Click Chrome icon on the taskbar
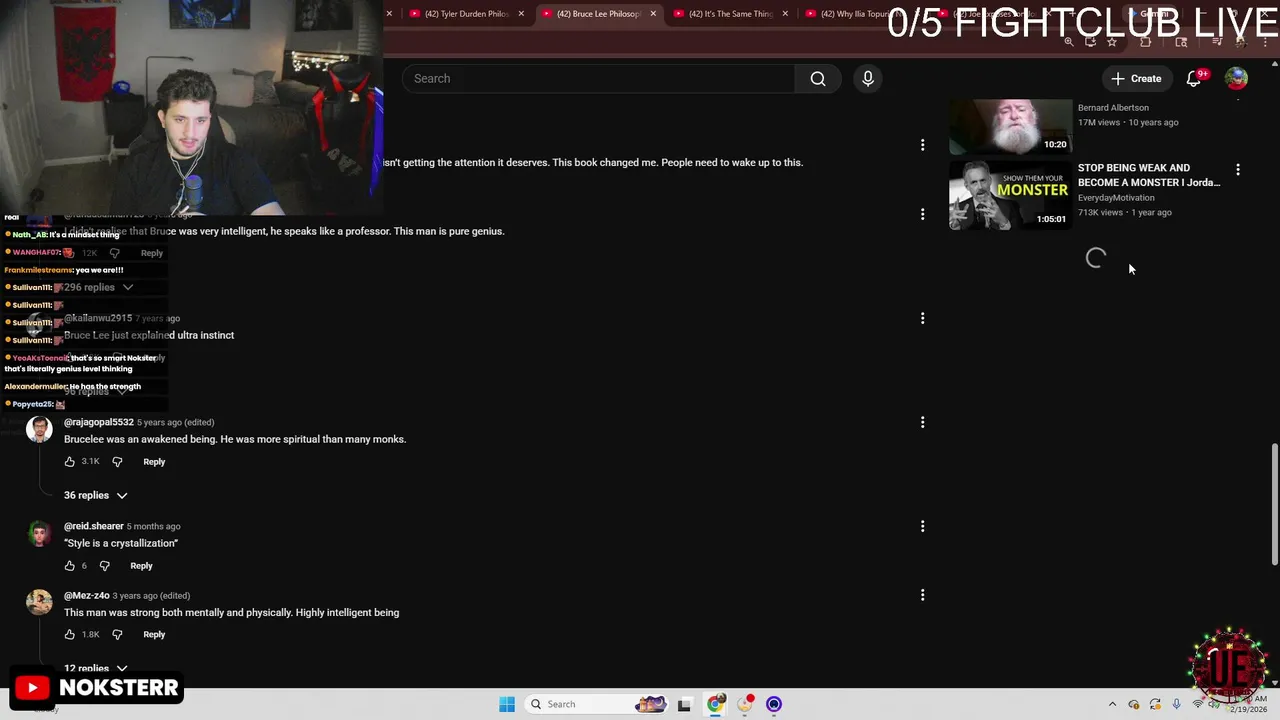The image size is (1280, 720). [x=715, y=704]
